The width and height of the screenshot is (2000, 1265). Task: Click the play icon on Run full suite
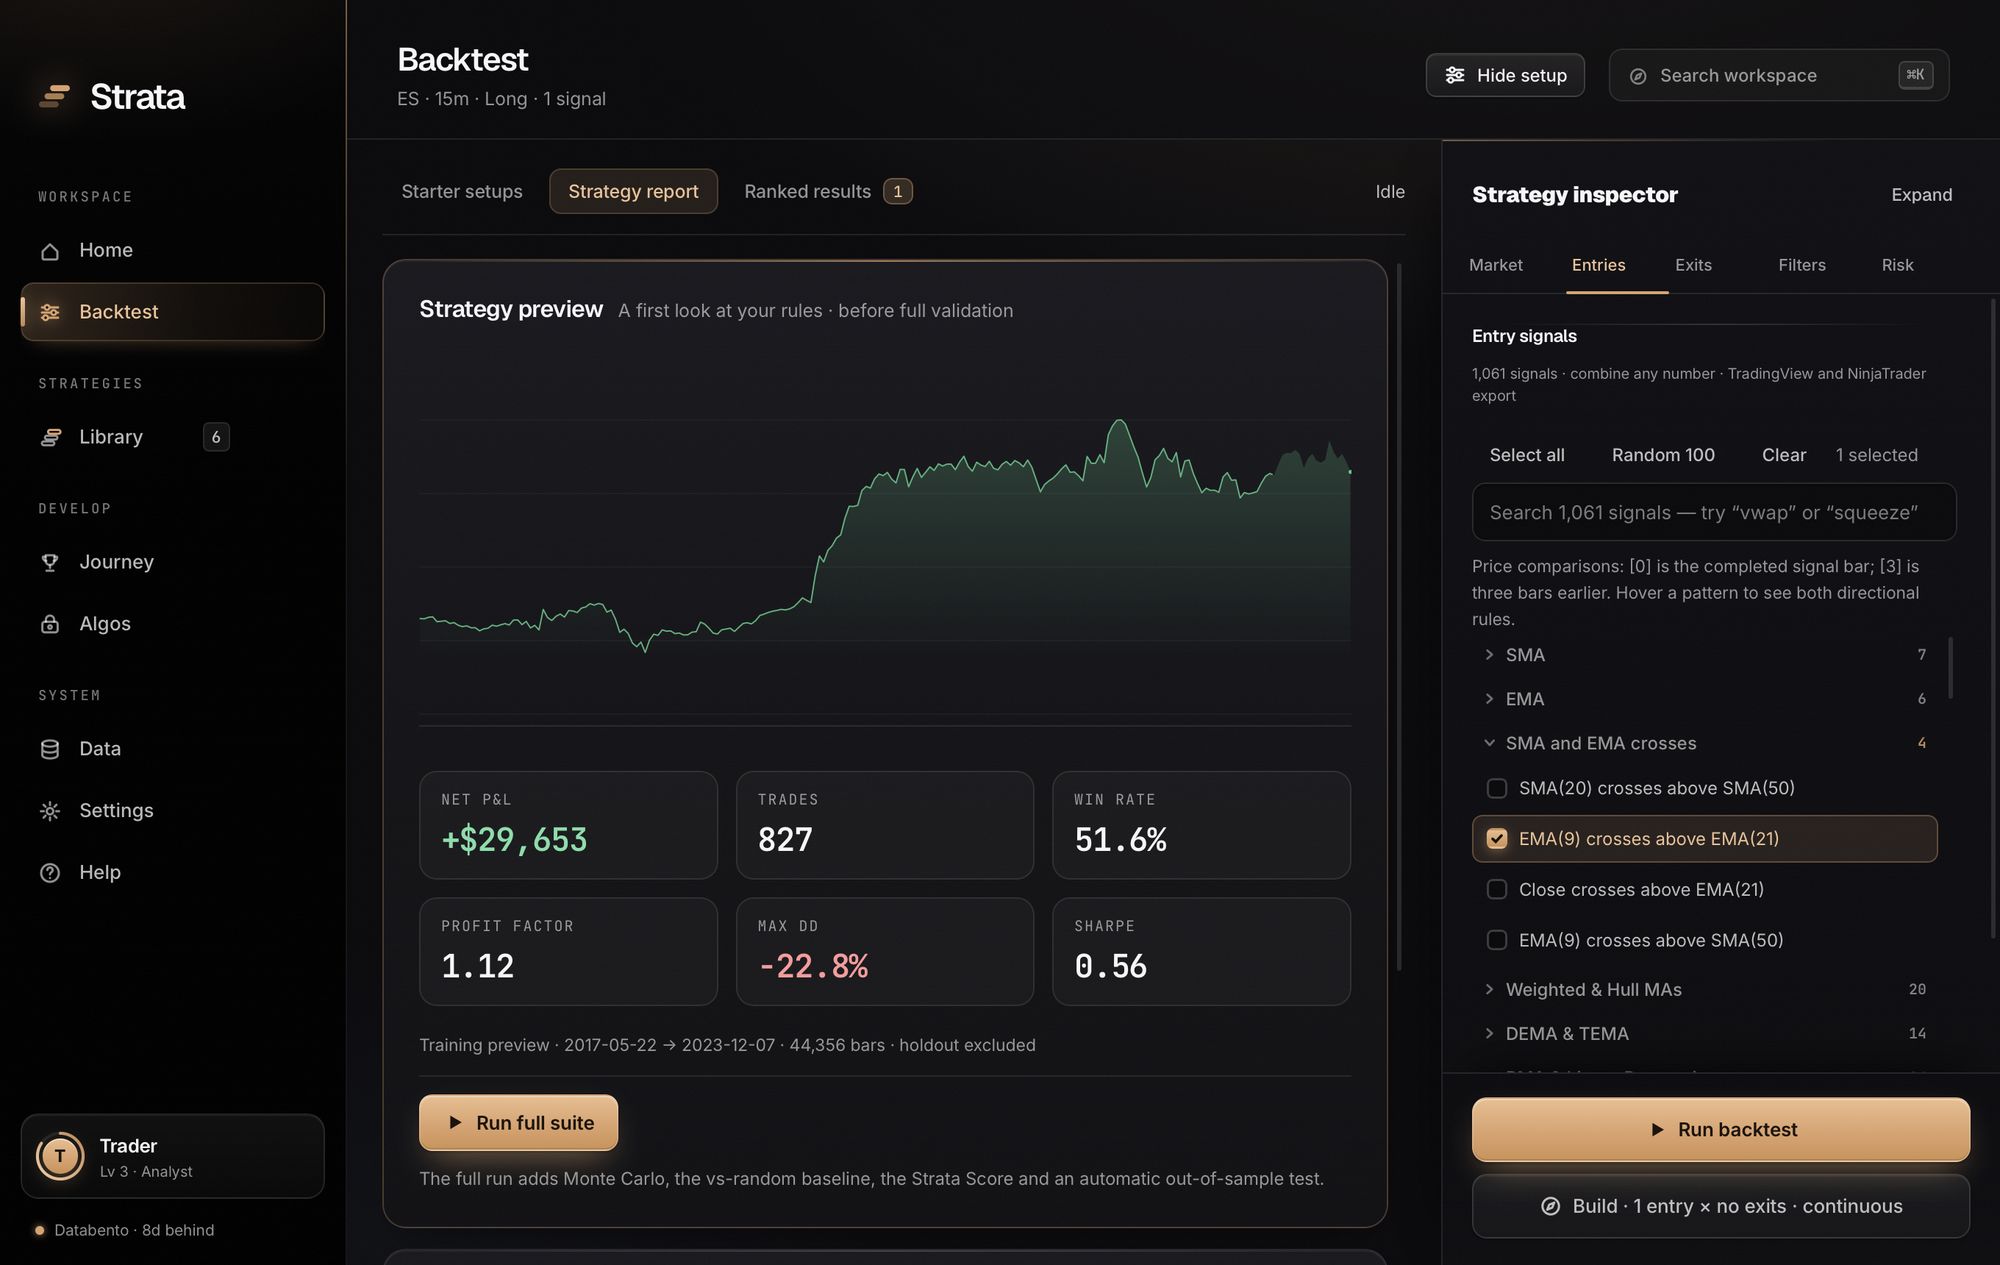coord(455,1123)
